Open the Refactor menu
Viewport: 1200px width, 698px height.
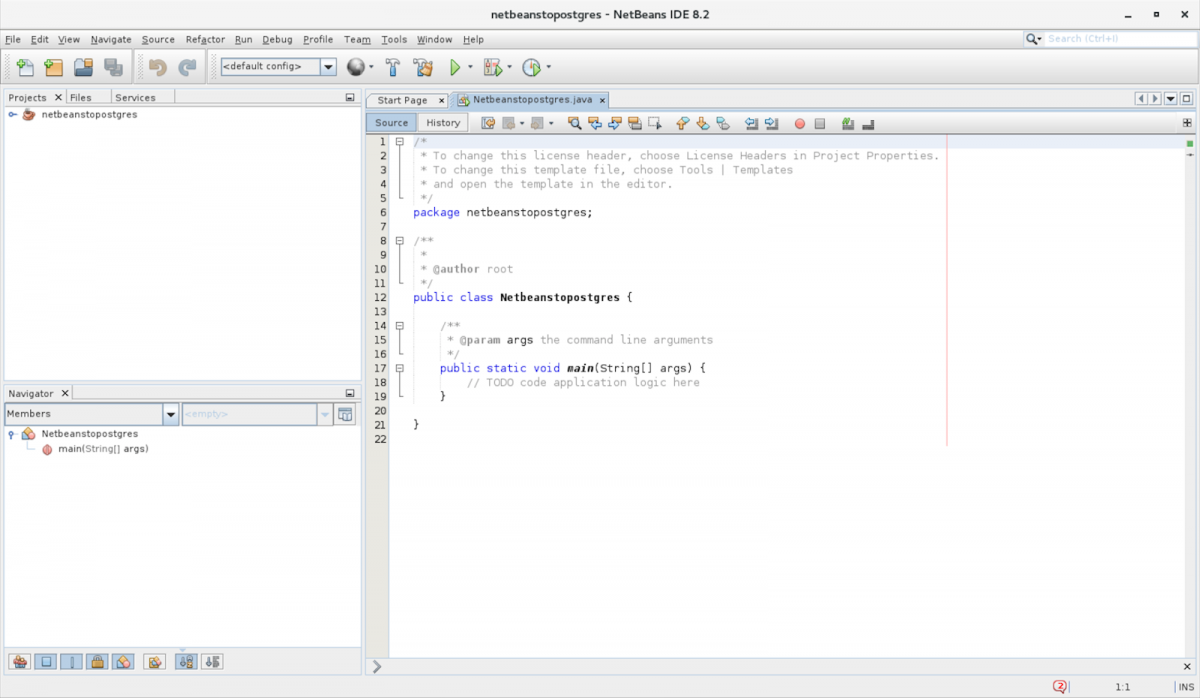tap(205, 40)
